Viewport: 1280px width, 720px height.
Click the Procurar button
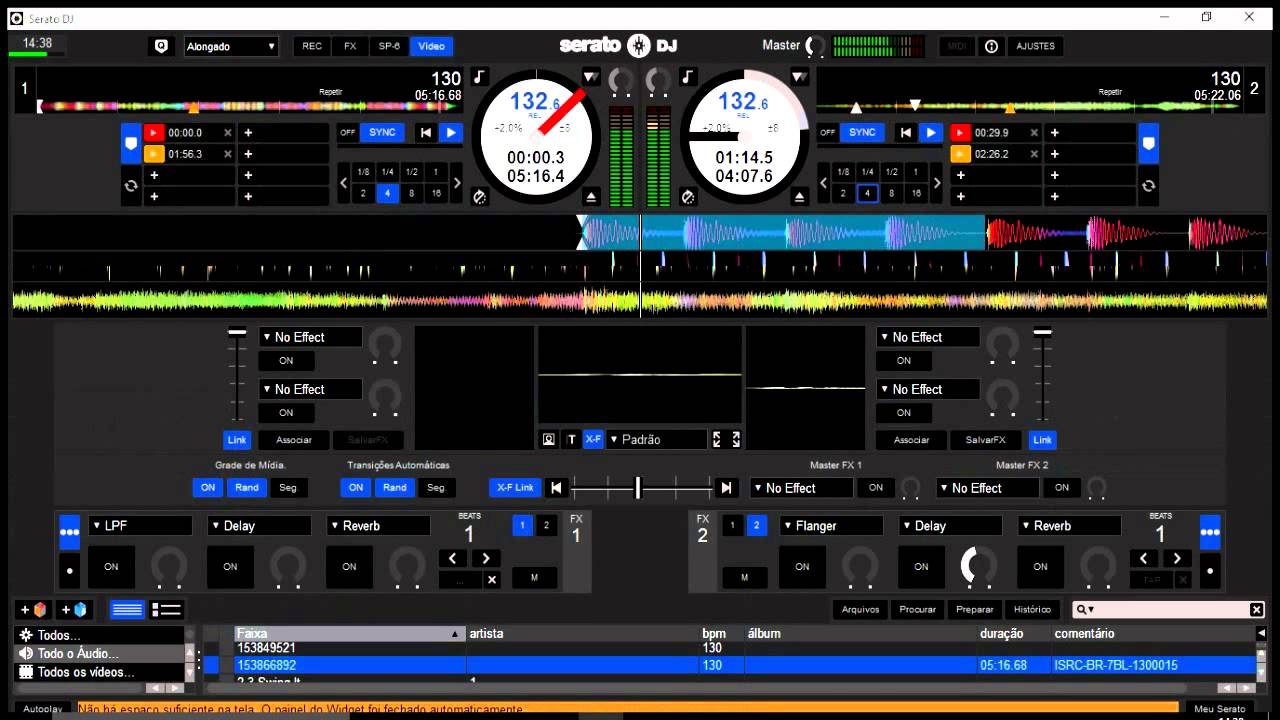pyautogui.click(x=917, y=610)
